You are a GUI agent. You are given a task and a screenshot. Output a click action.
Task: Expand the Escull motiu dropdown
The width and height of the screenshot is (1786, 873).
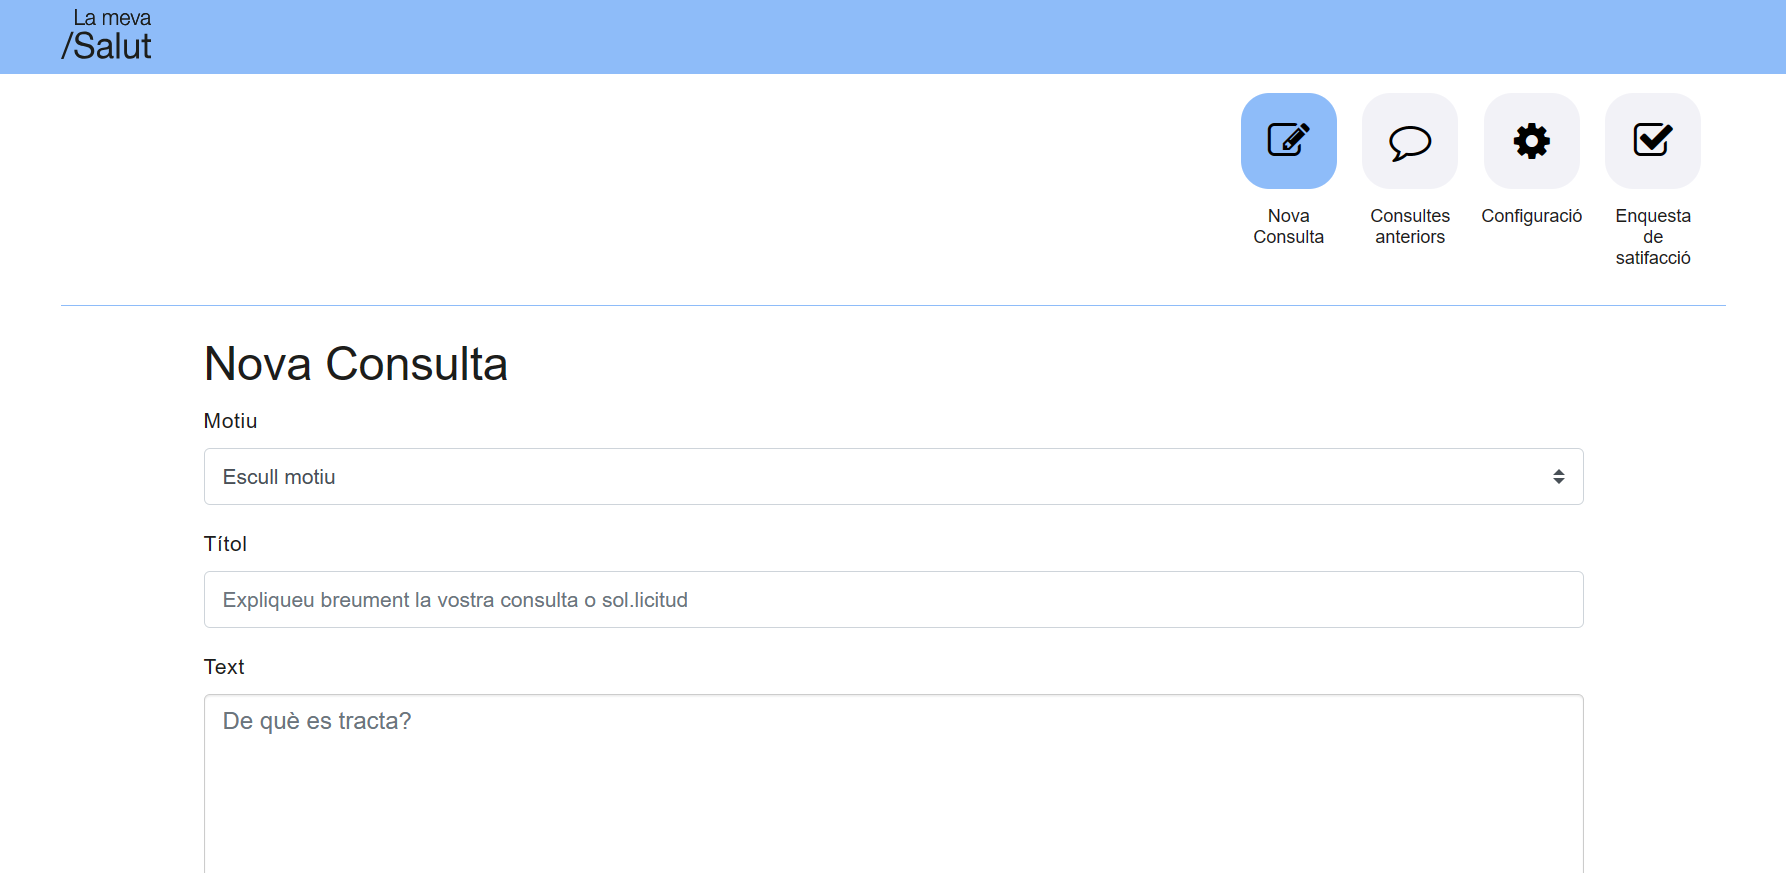(893, 476)
